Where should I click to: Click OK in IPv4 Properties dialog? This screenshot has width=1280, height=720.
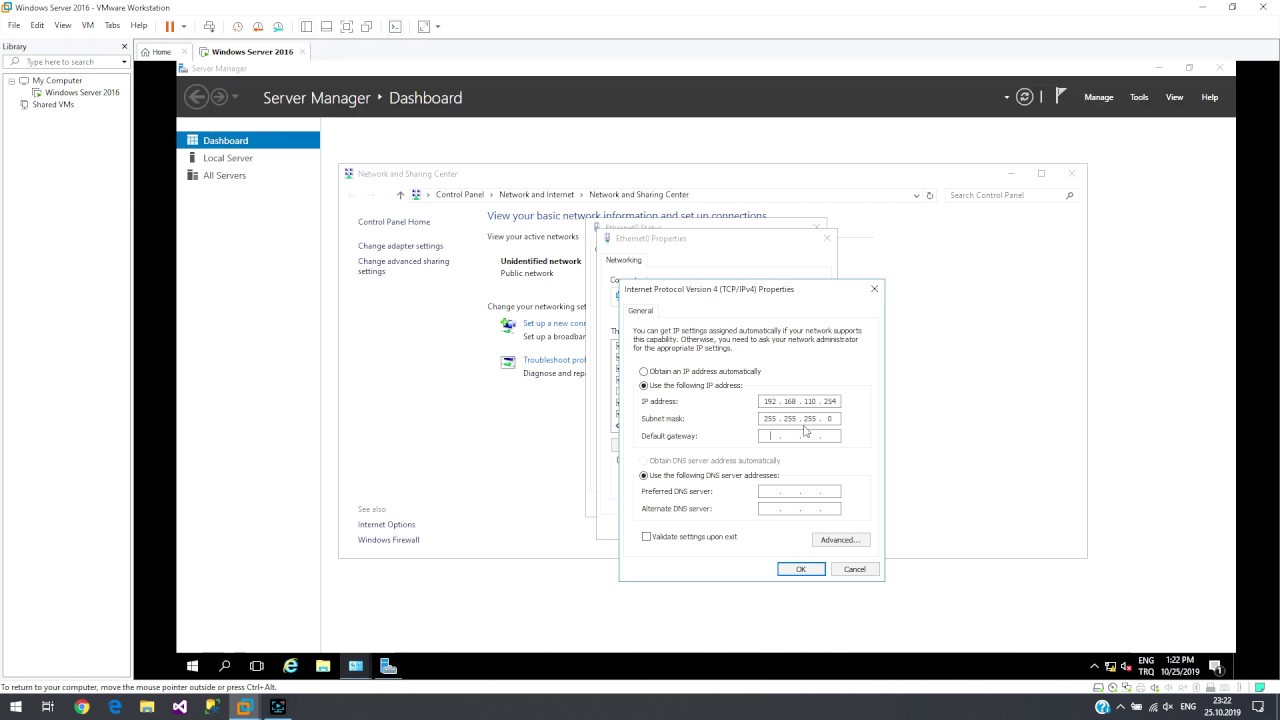pos(801,569)
